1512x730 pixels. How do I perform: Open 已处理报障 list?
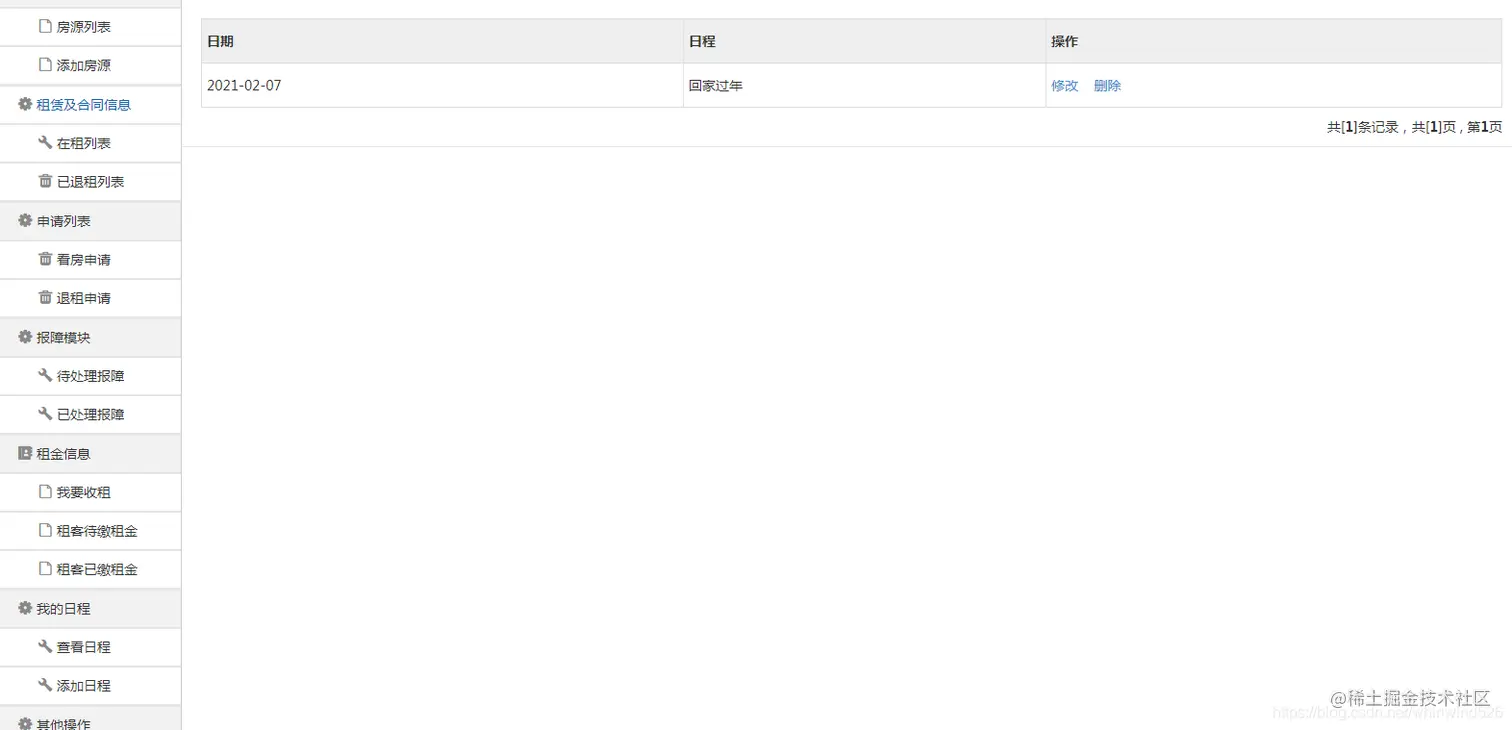[x=90, y=414]
